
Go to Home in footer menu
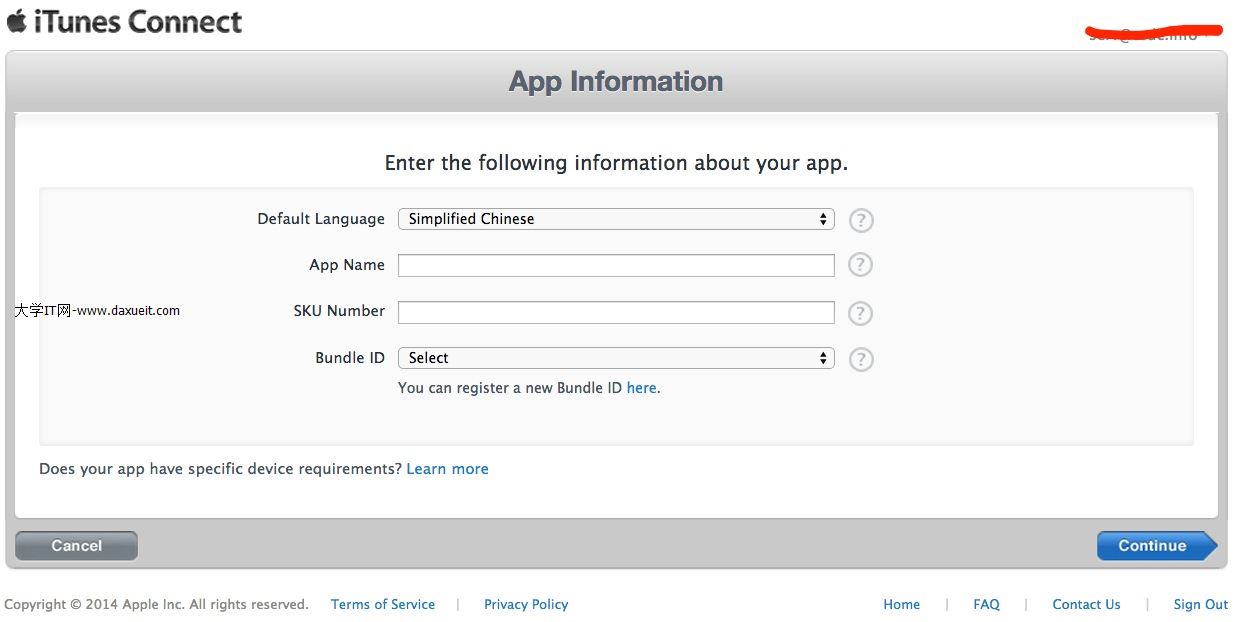point(901,605)
